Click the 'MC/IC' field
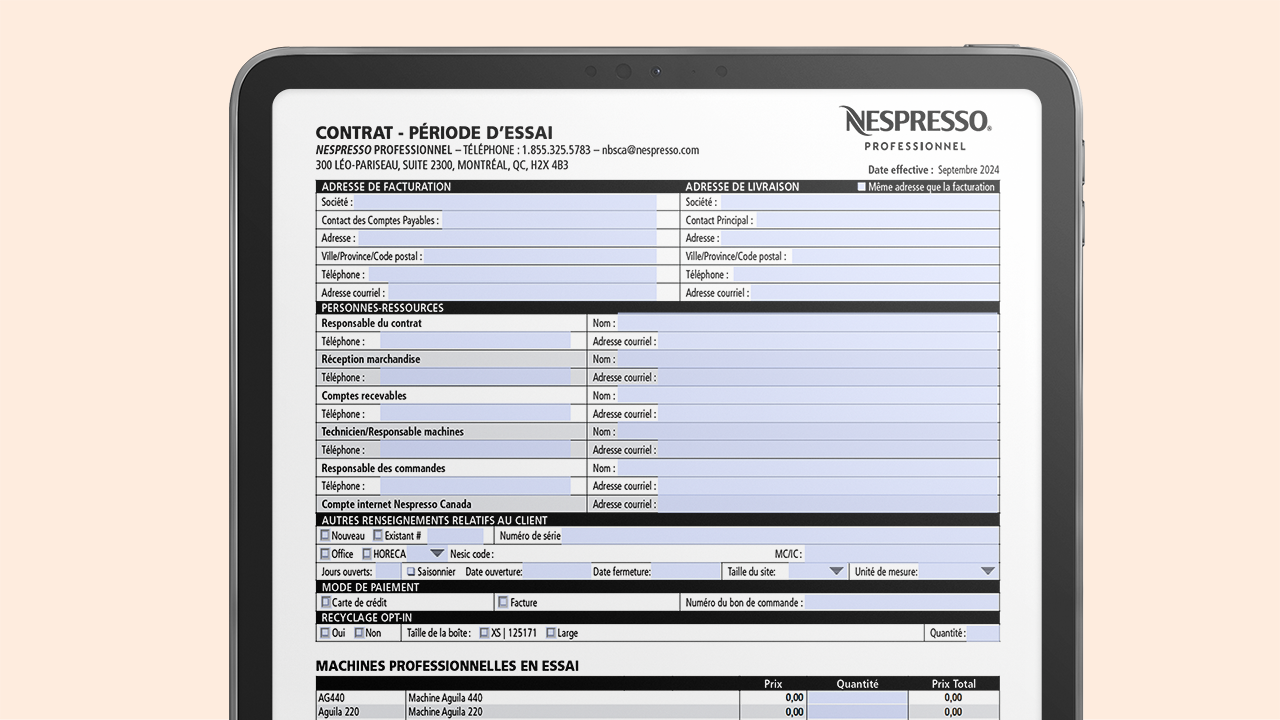Viewport: 1280px width, 720px height. 901,553
